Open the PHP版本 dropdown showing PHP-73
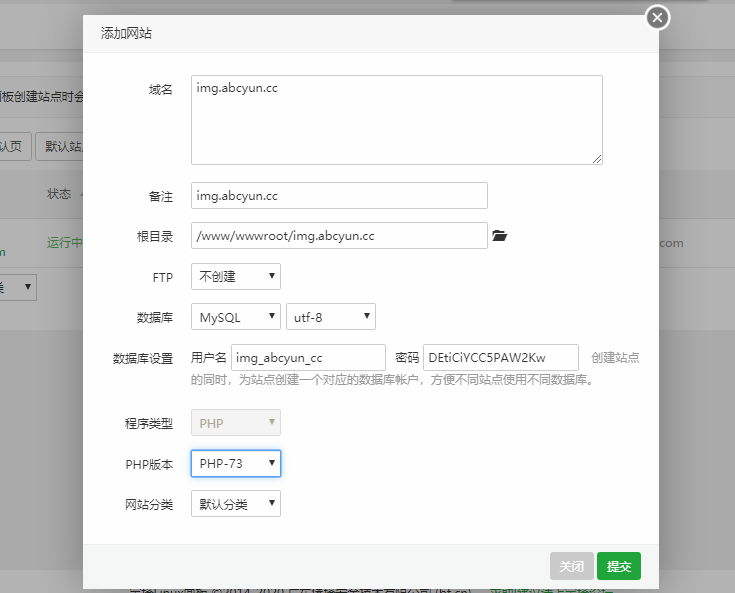Screen dimensions: 735x593 (x=236, y=464)
